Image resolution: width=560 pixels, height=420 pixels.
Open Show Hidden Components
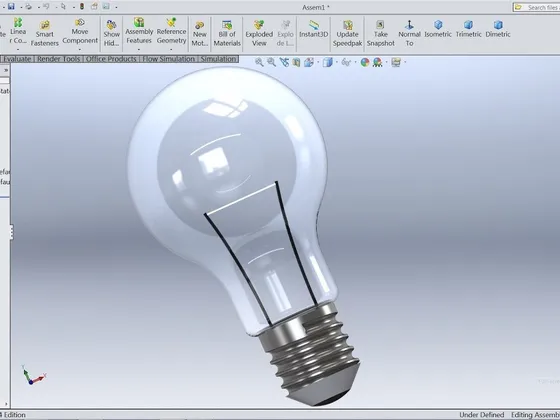[111, 33]
